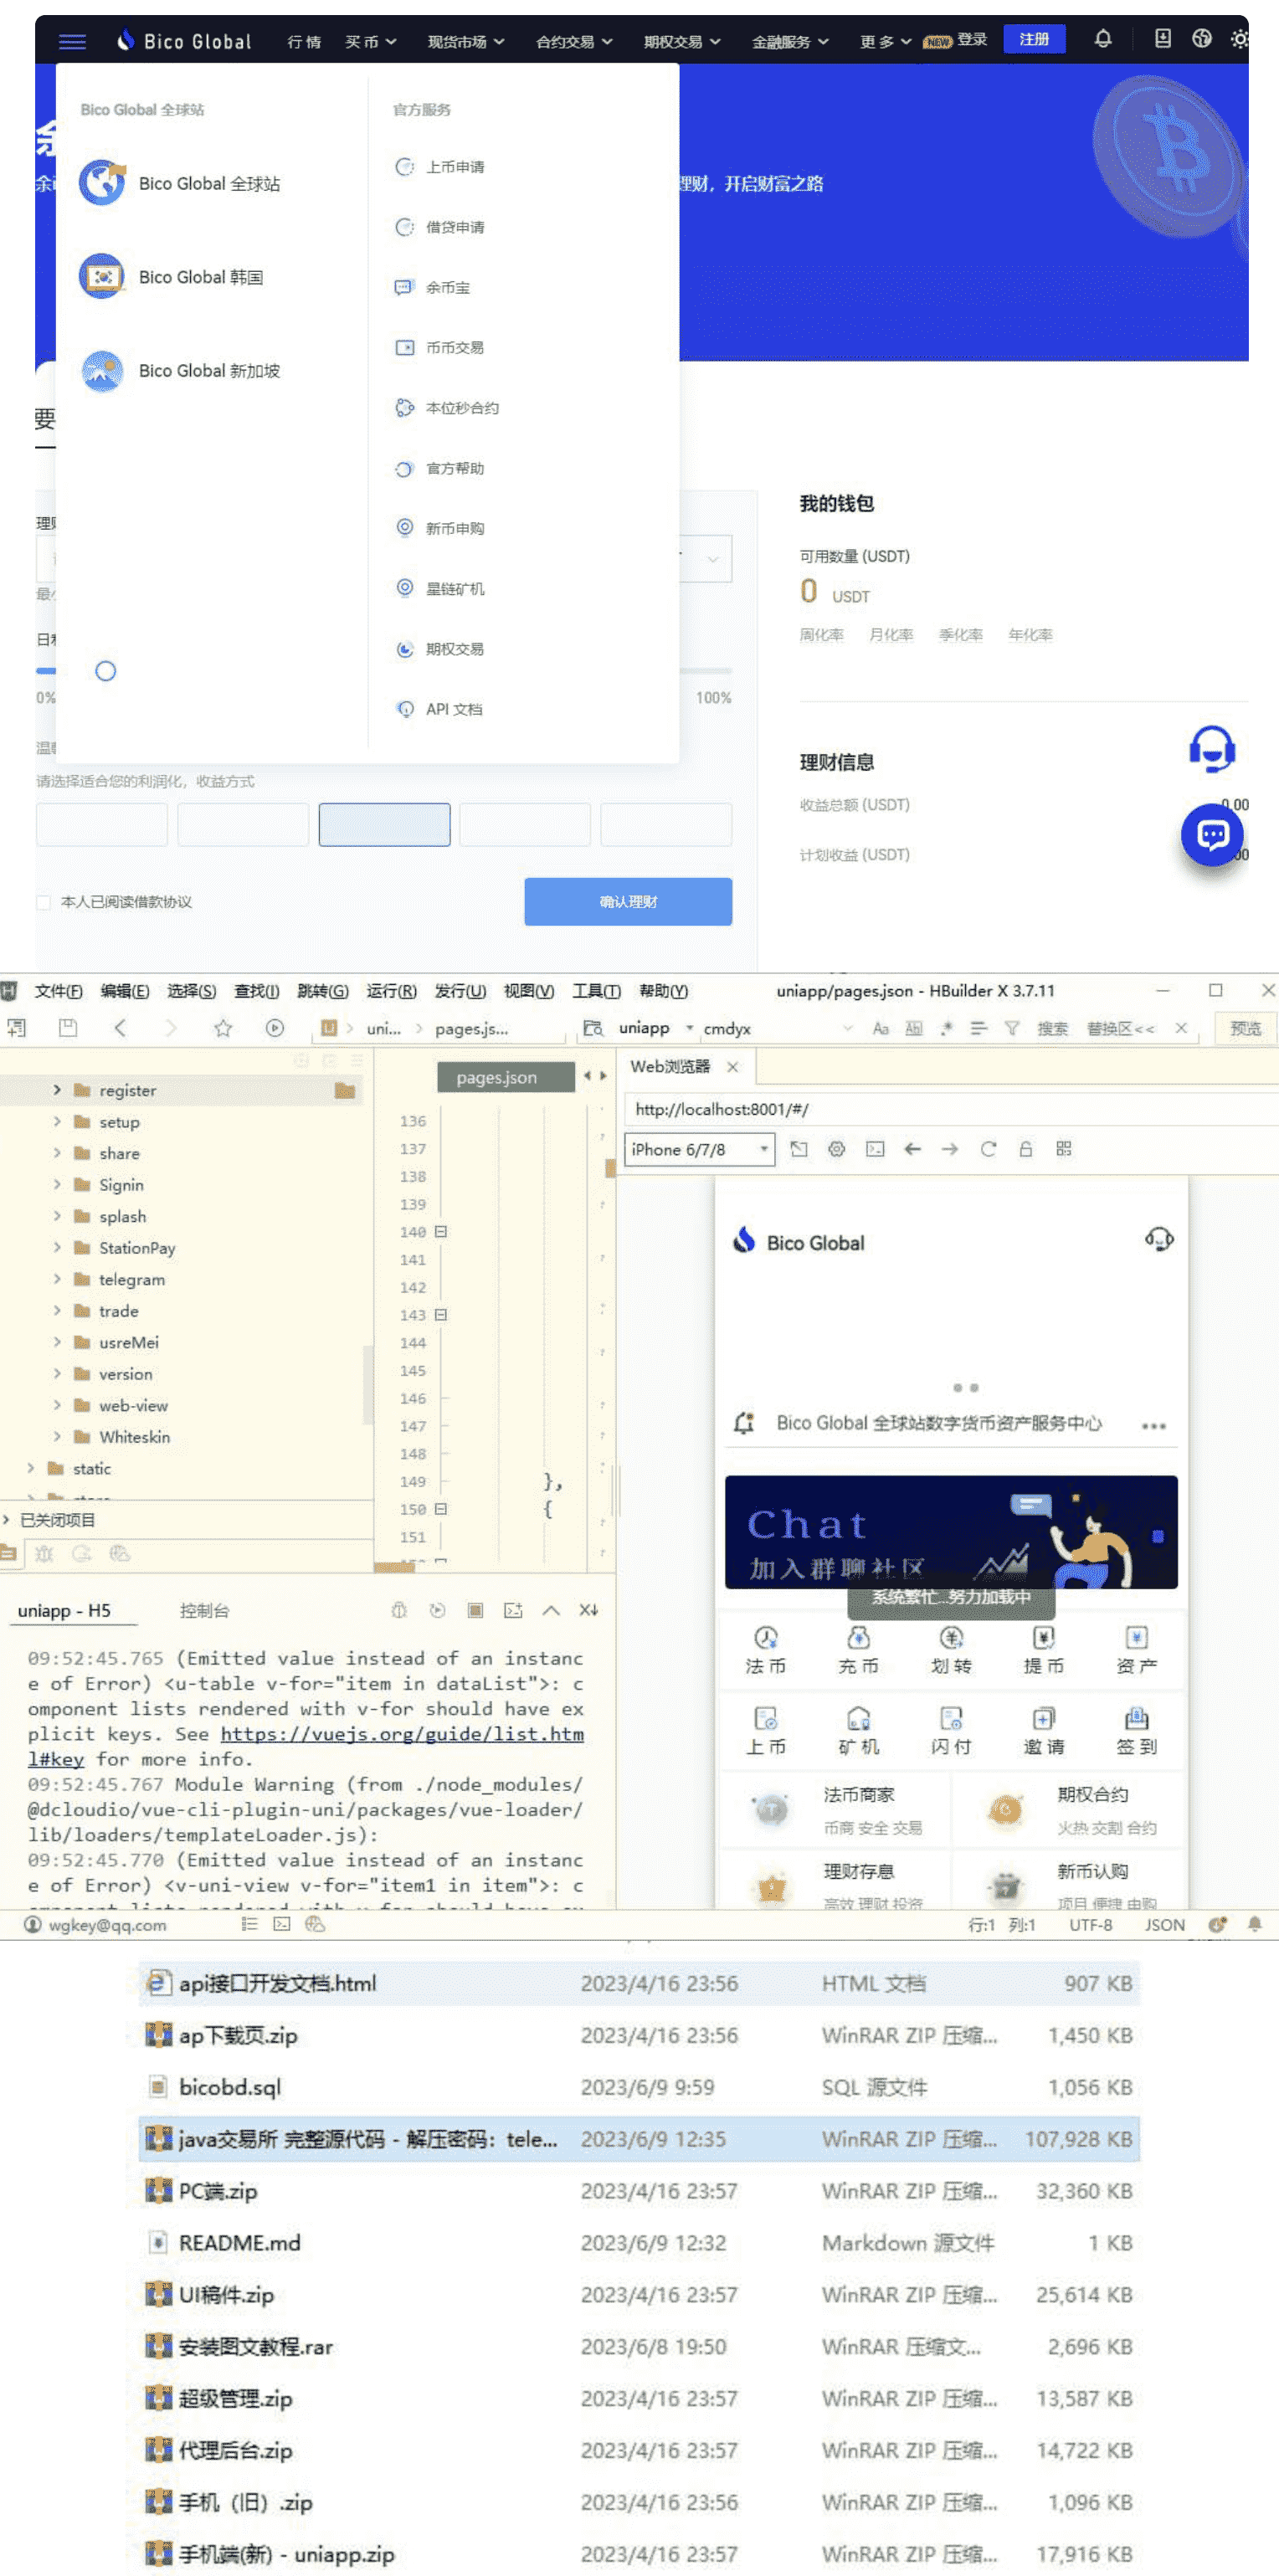
Task: Select the 超级管理.zip file
Action: pos(638,2398)
